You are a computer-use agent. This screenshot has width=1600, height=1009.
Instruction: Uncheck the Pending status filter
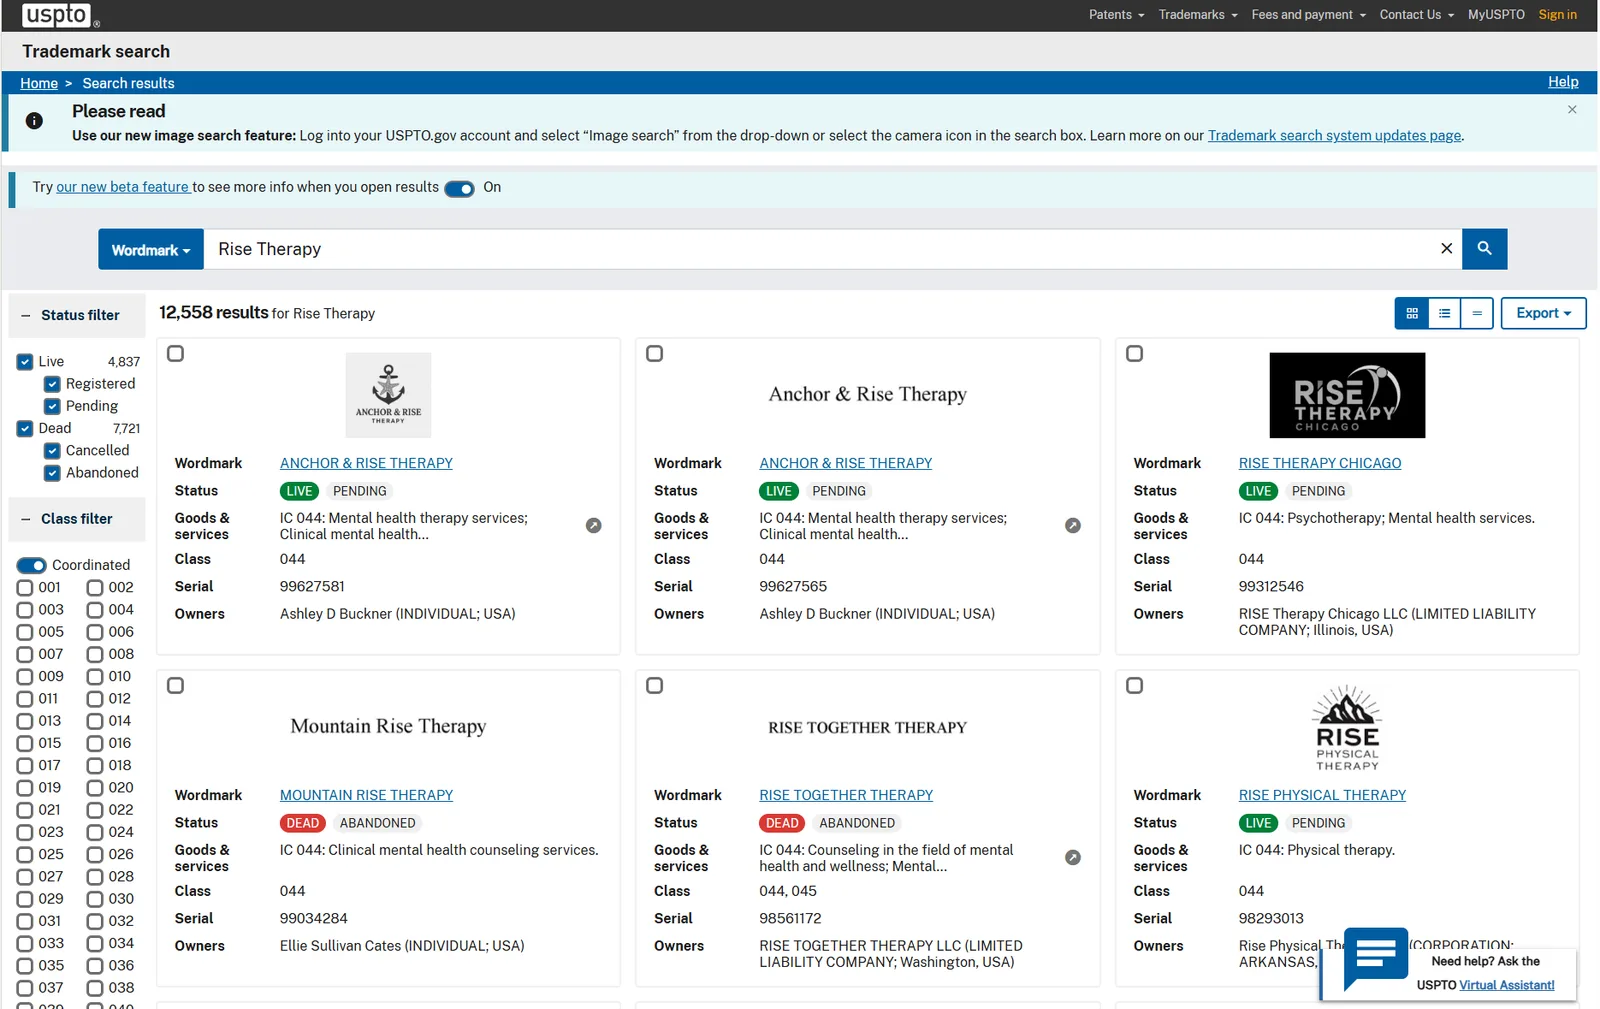pyautogui.click(x=52, y=406)
